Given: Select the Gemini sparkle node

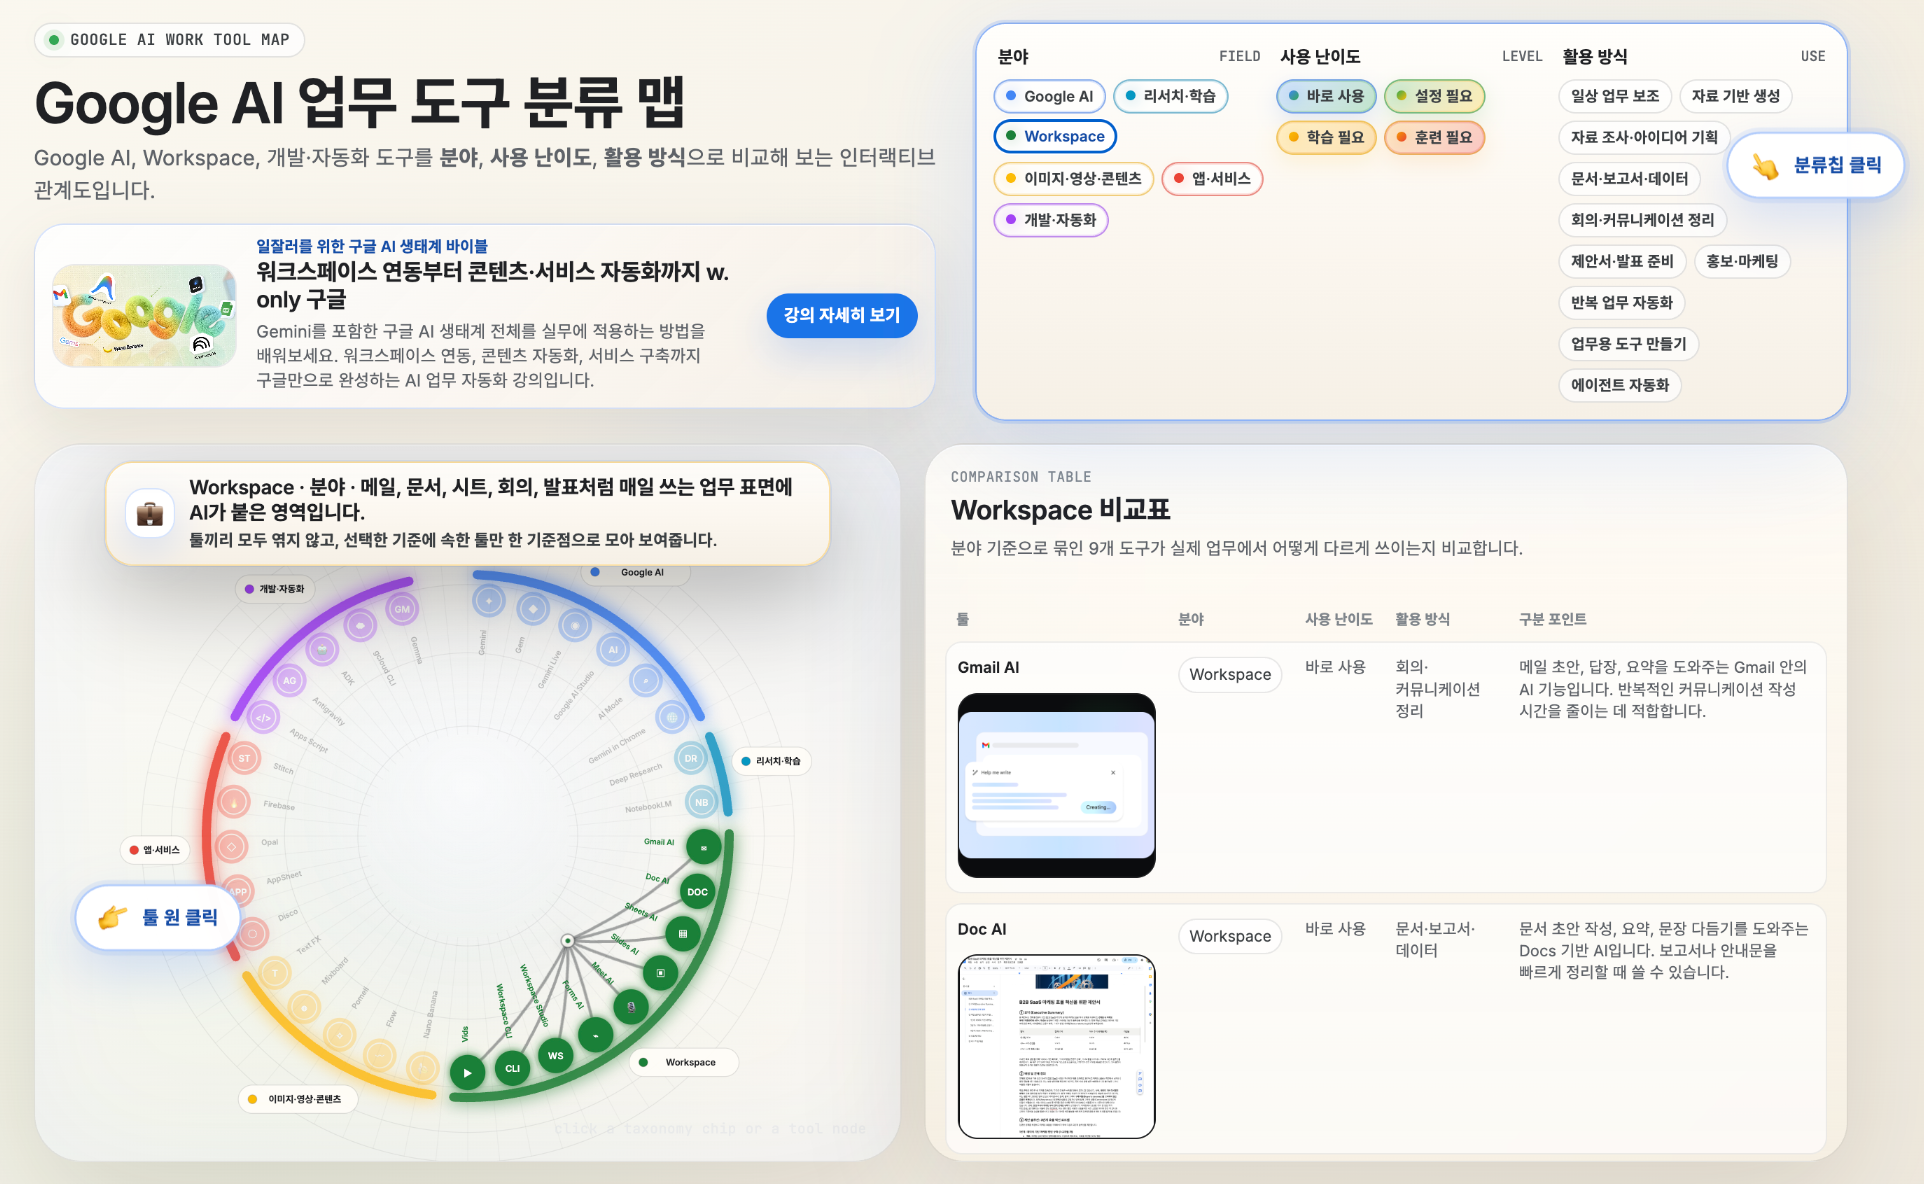Looking at the screenshot, I should 489,601.
